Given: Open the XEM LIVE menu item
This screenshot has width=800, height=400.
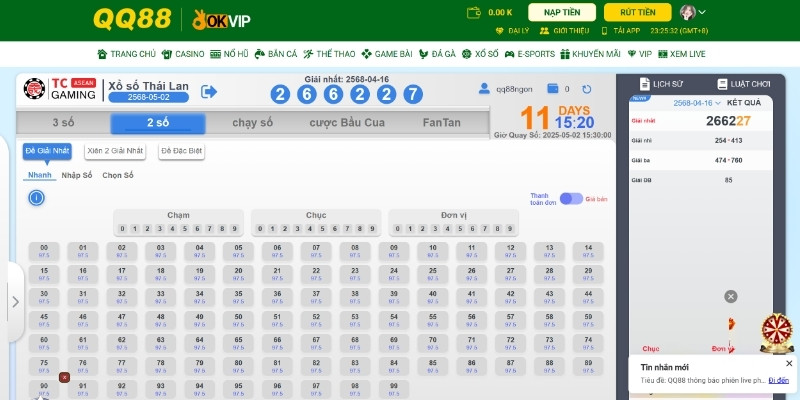Looking at the screenshot, I should coord(682,54).
